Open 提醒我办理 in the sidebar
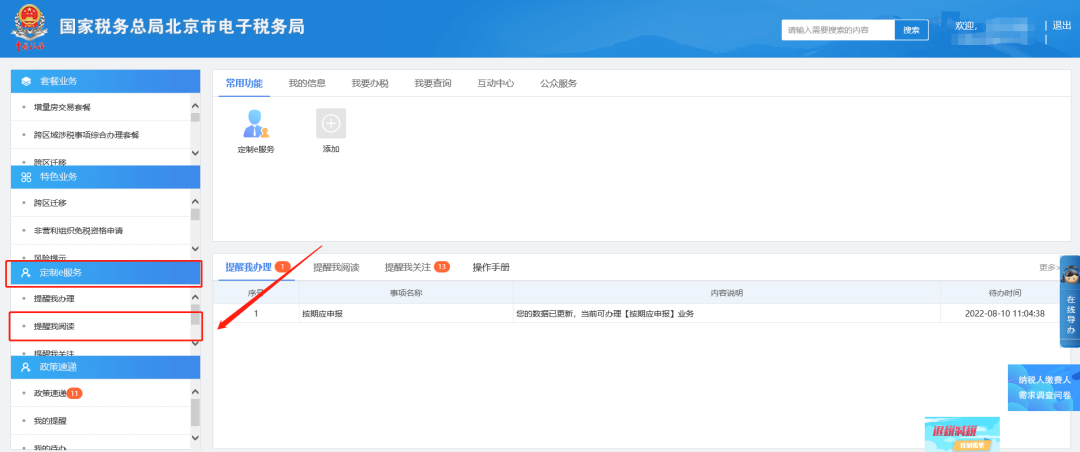Image resolution: width=1080 pixels, height=452 pixels. (x=54, y=298)
